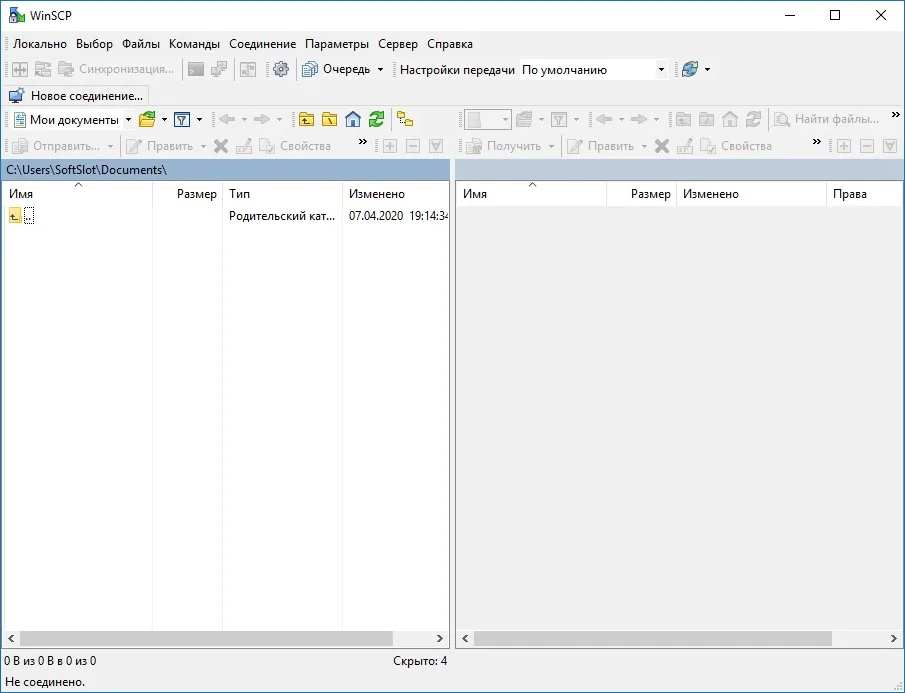
Task: Open the Команды menu
Action: pos(194,44)
